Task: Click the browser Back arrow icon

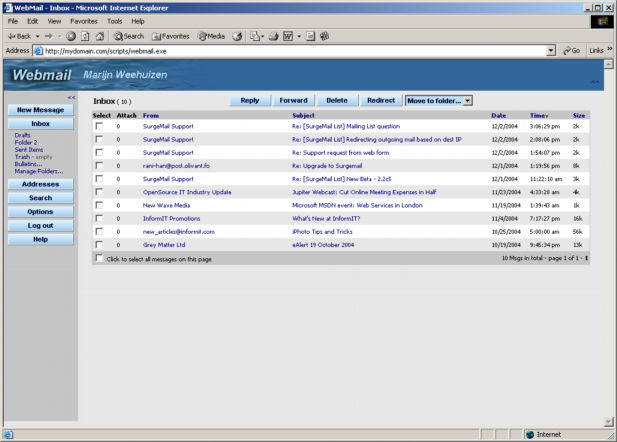Action: coord(10,36)
